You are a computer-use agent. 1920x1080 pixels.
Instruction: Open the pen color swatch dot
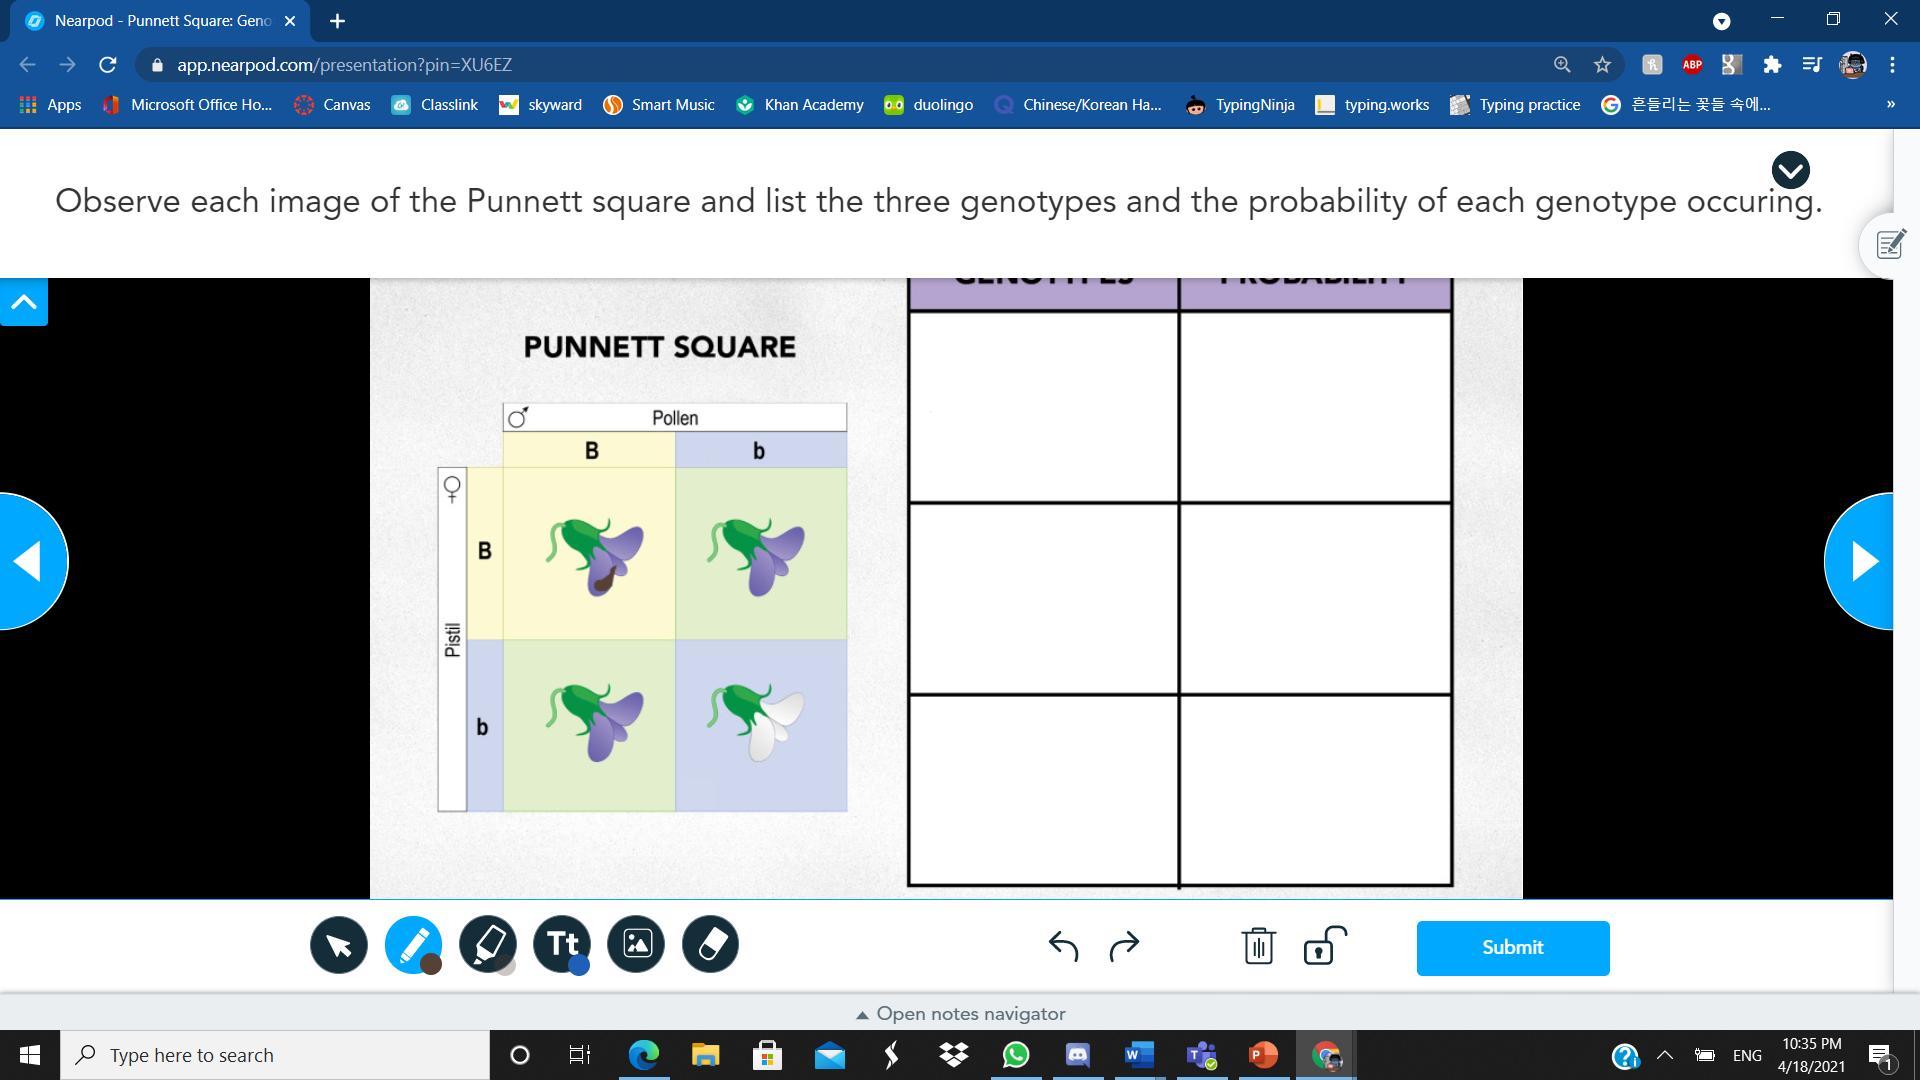coord(431,965)
